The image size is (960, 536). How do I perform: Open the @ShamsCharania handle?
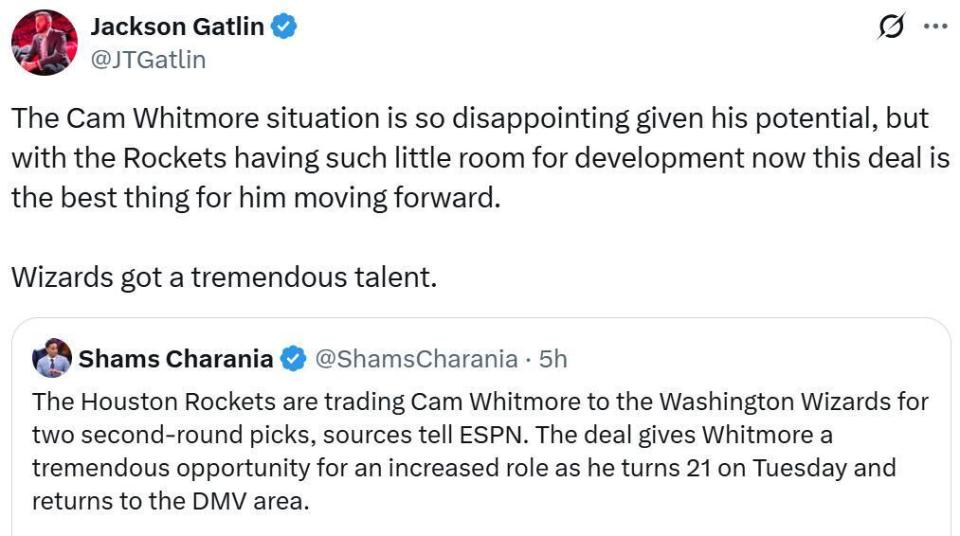416,359
